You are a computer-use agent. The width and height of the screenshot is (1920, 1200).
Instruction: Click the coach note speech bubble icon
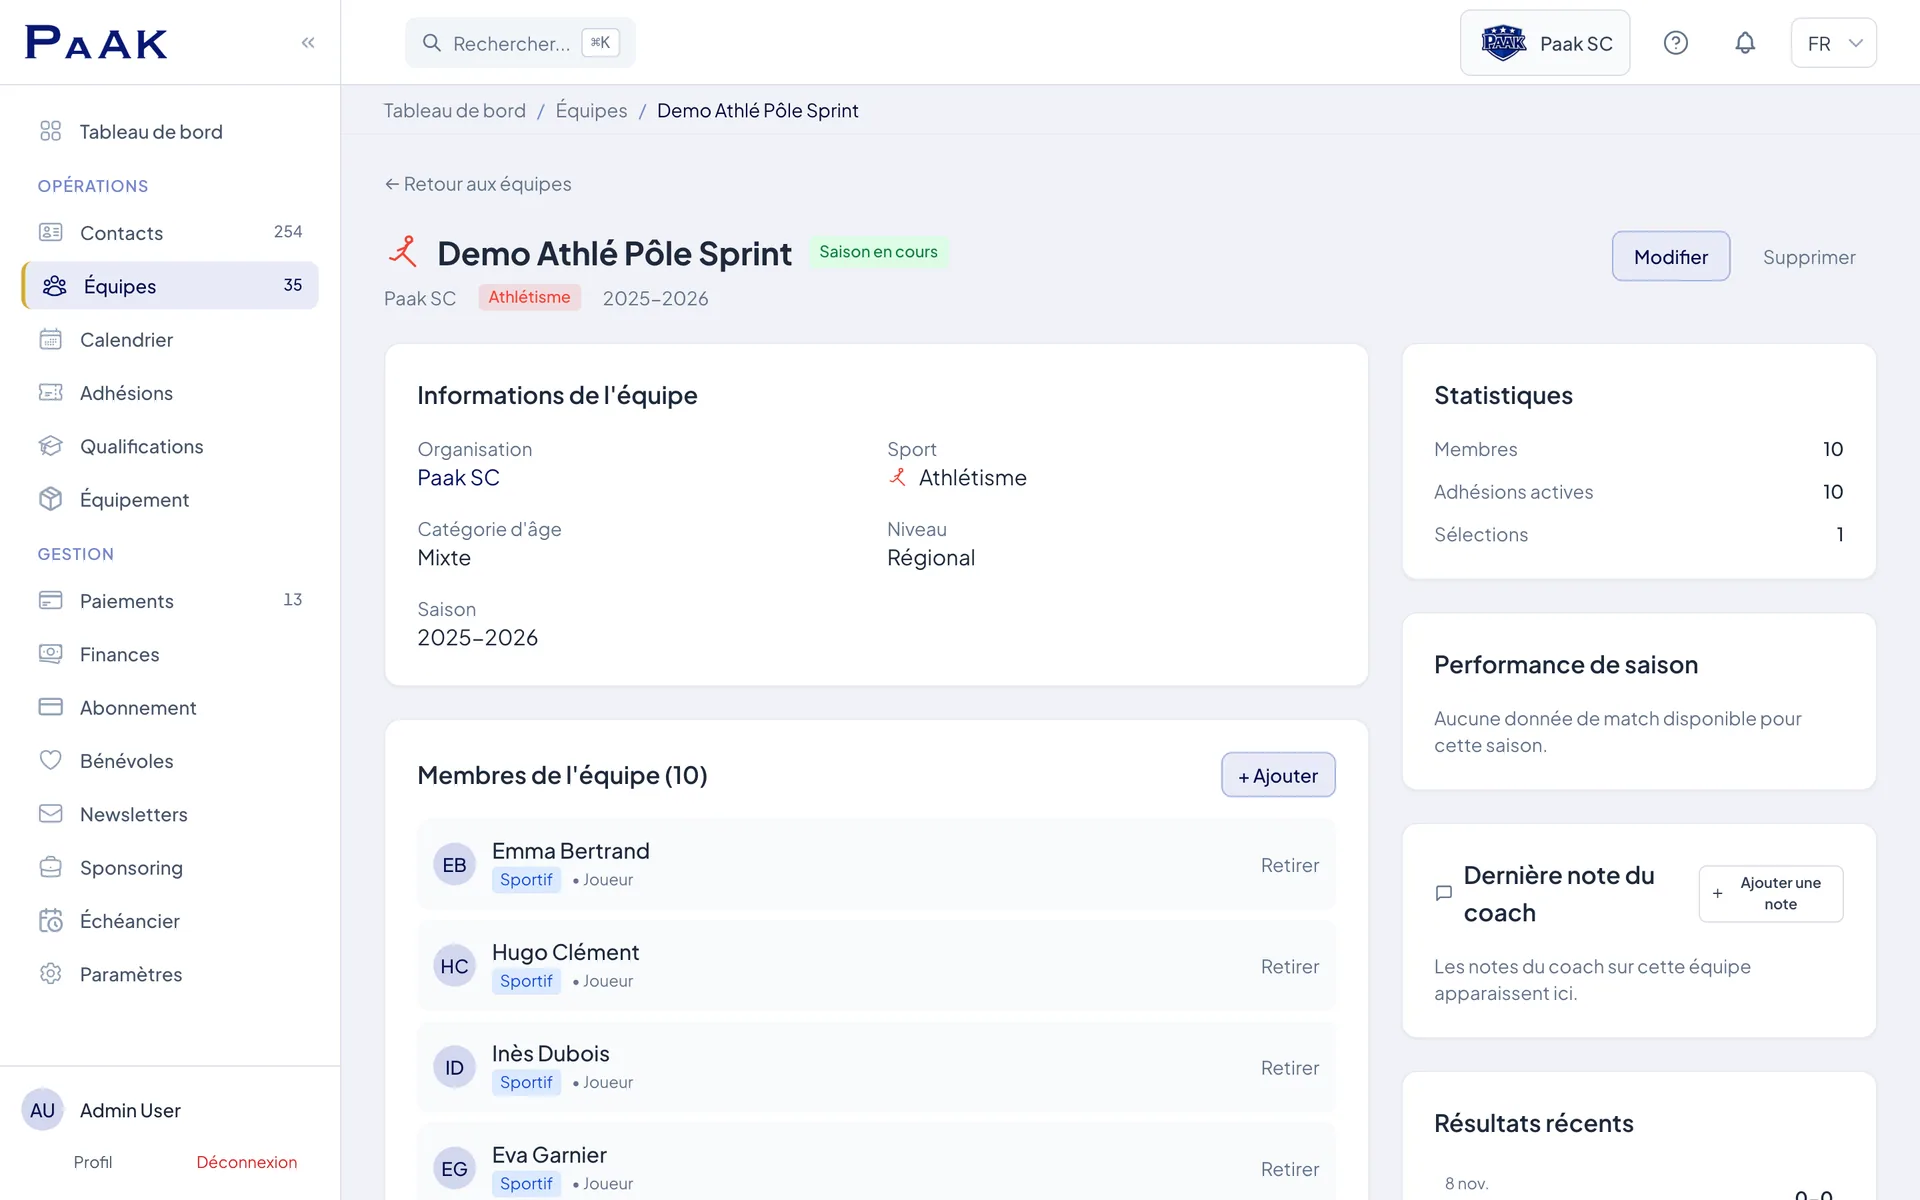click(1443, 893)
